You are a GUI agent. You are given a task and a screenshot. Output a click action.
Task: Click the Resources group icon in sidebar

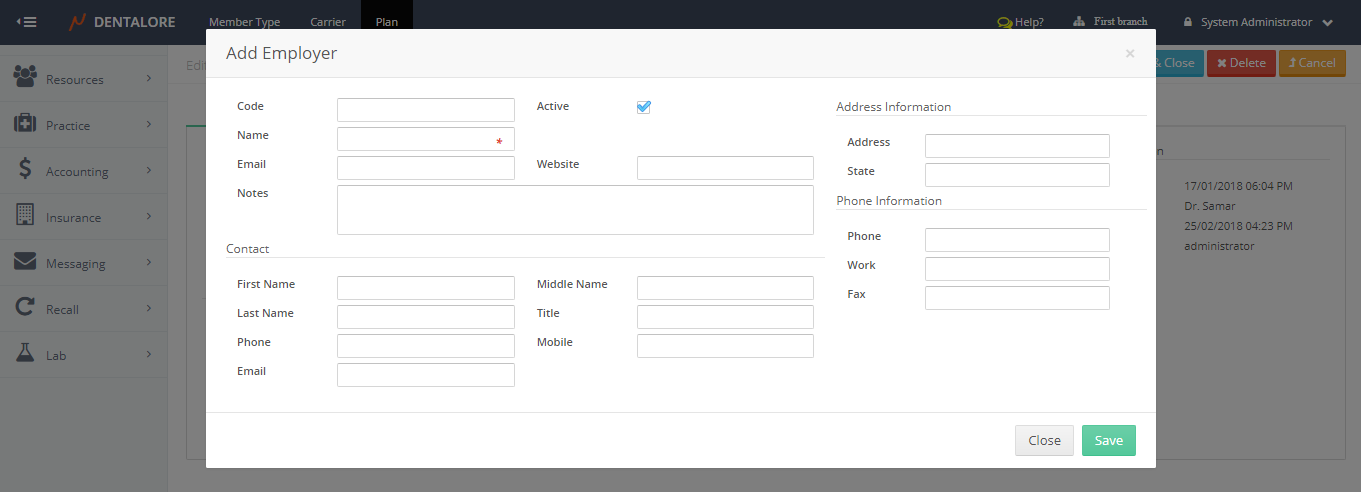(25, 77)
